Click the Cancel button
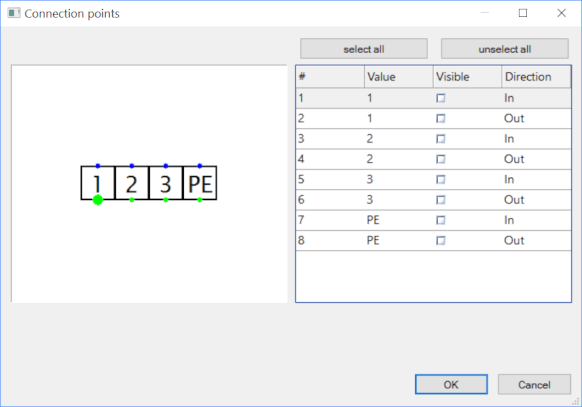Image resolution: width=582 pixels, height=407 pixels. click(534, 384)
